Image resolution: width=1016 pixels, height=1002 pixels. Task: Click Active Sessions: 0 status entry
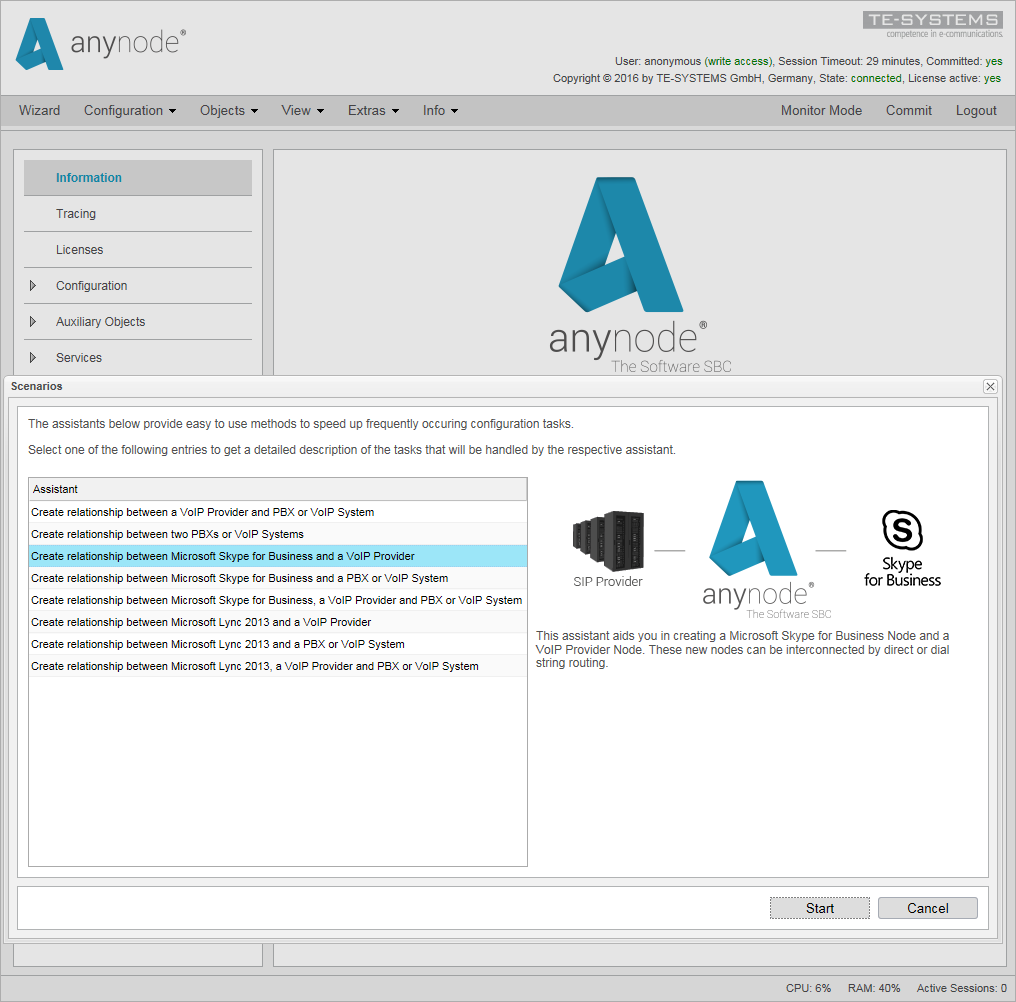[x=962, y=988]
